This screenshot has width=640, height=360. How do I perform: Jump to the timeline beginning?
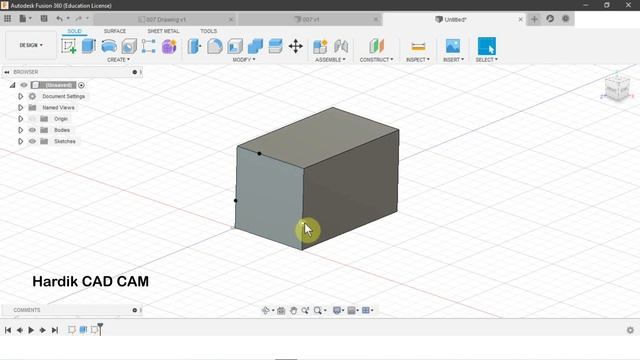pos(8,330)
